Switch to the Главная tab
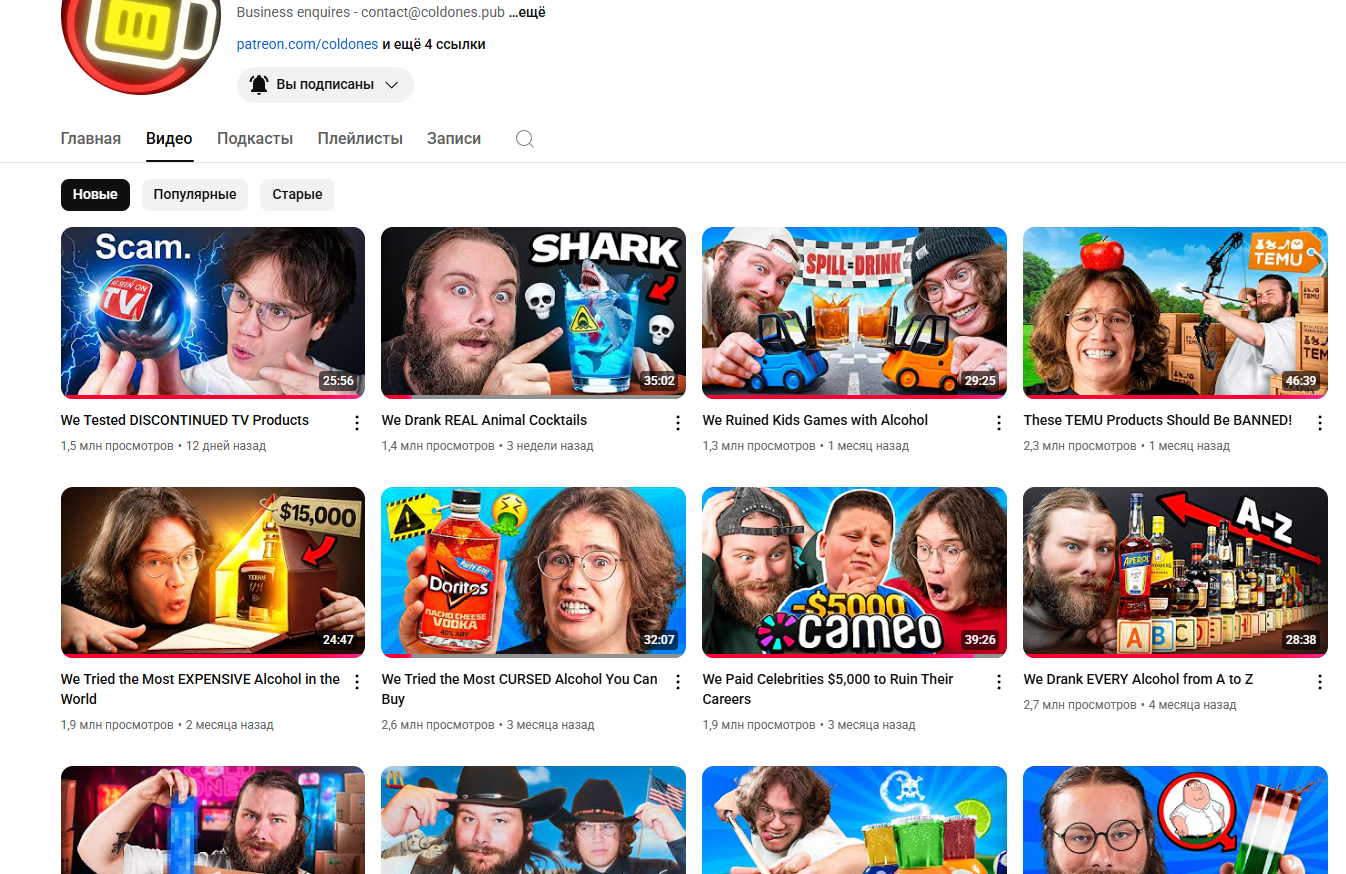The height and width of the screenshot is (874, 1346). pos(91,139)
